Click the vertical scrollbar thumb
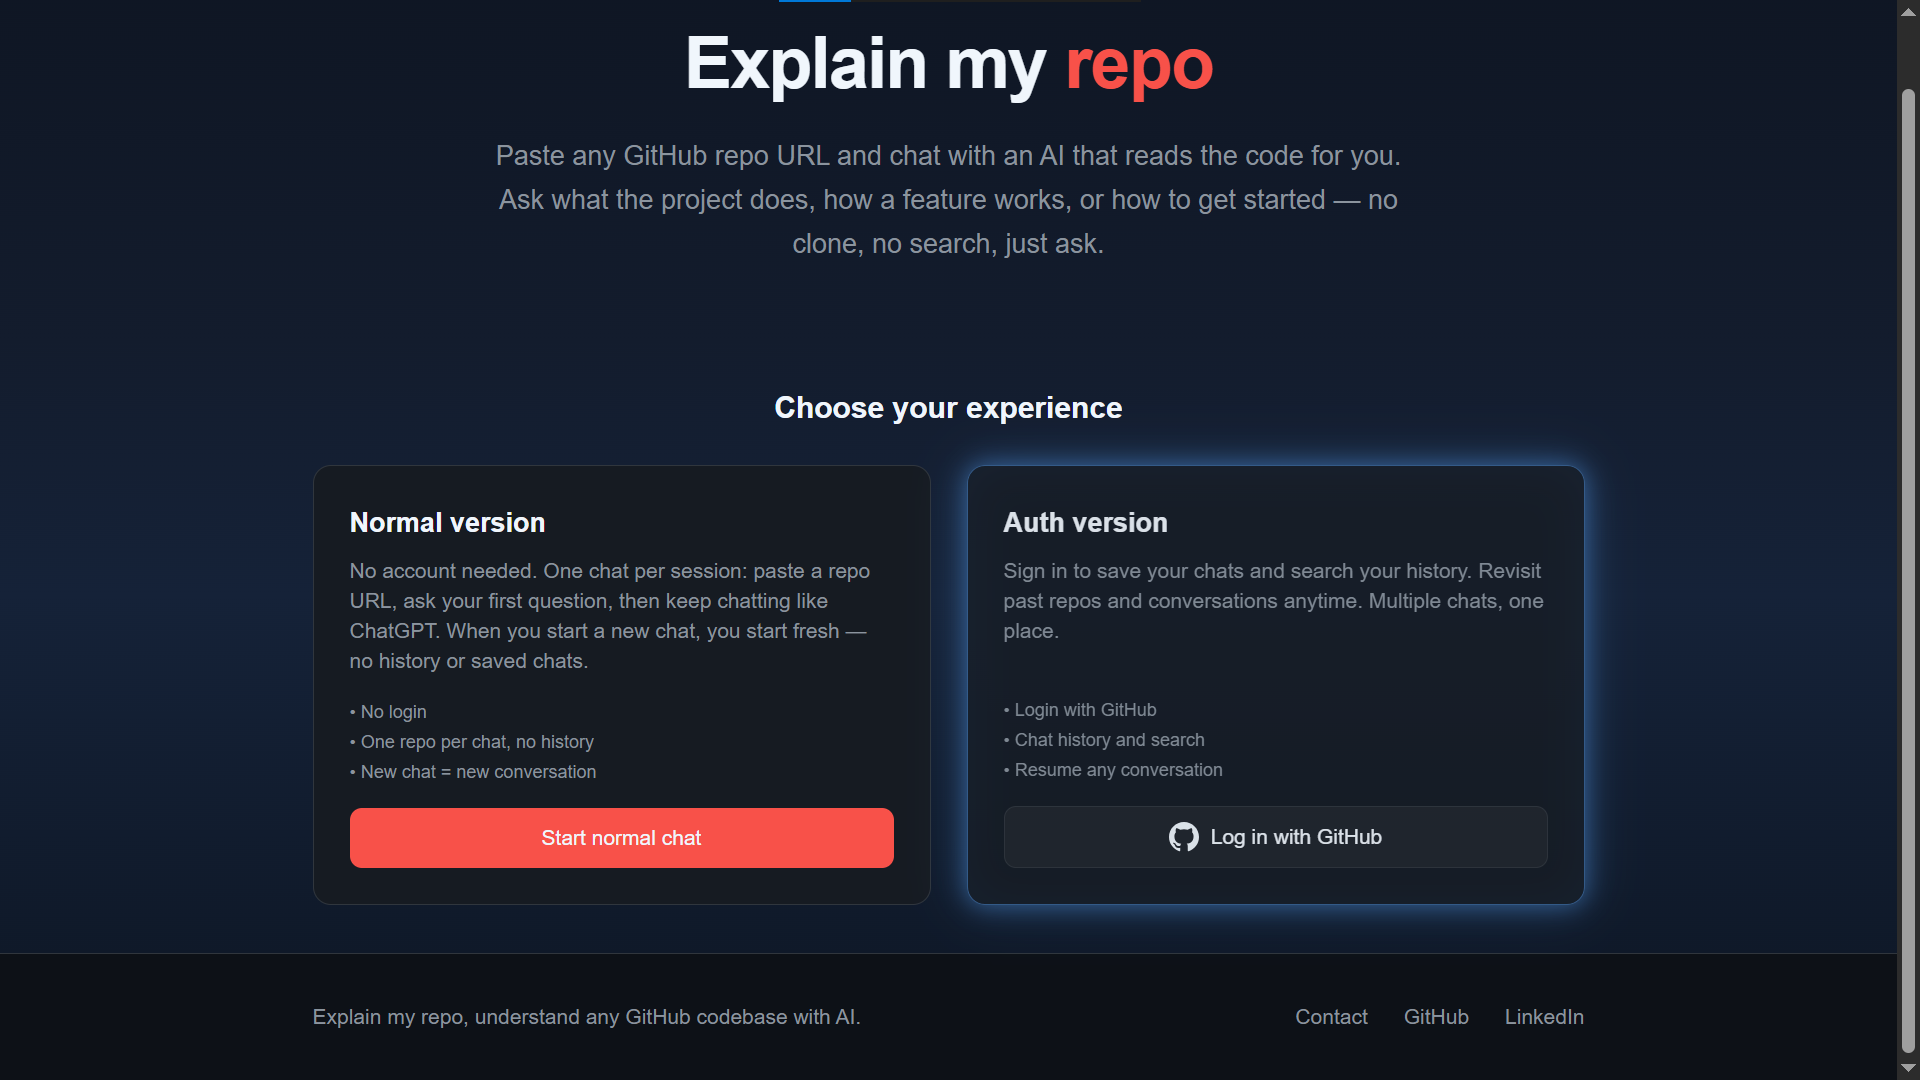This screenshot has height=1080, width=1920. tap(1908, 570)
